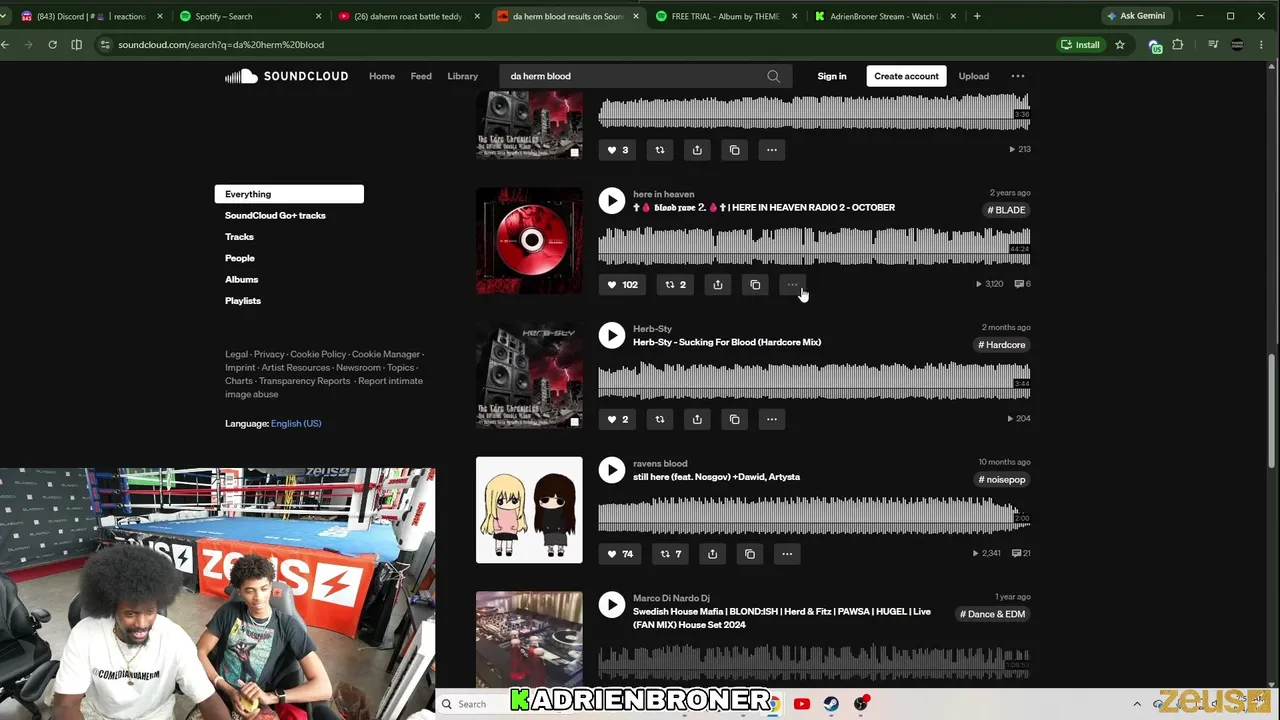Go to the Feed page

coord(421,76)
